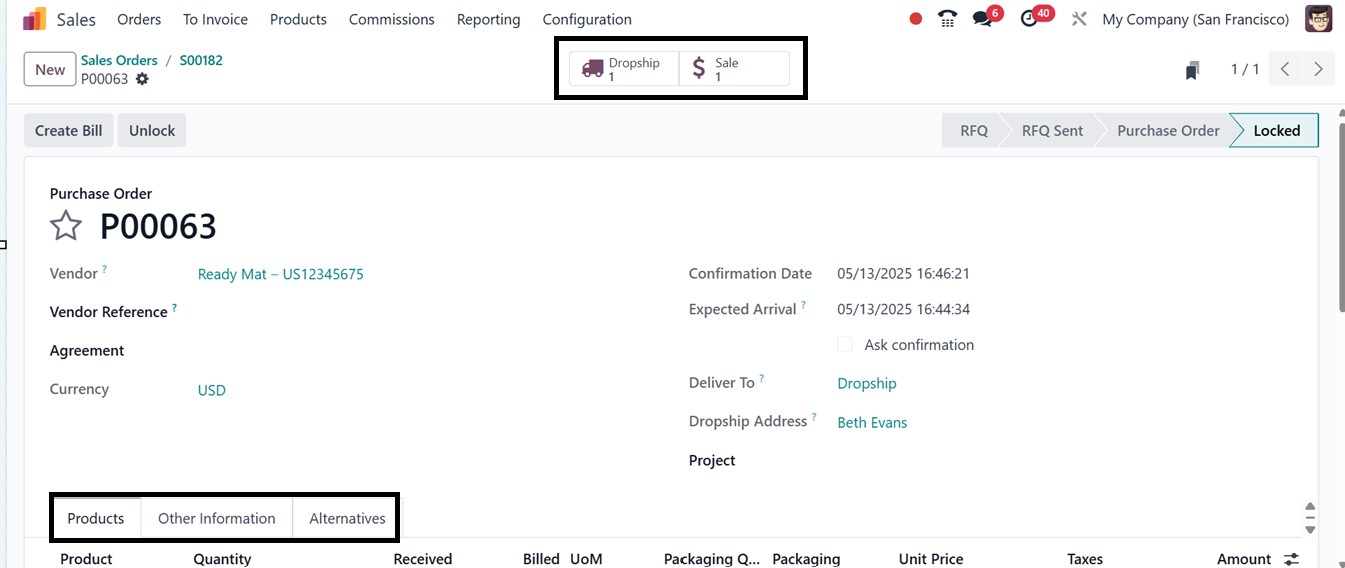Open the Configuration menu
The height and width of the screenshot is (568, 1345).
[x=587, y=19]
